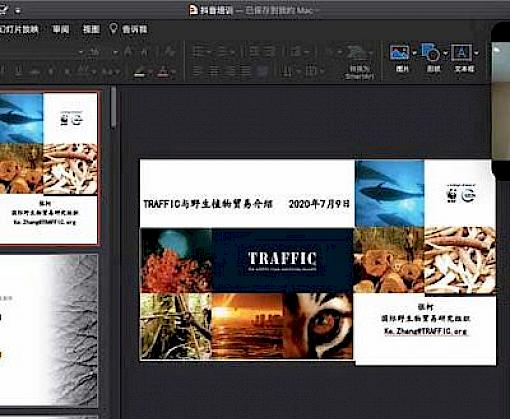
Task: Click the Tell Me text field
Action: click(135, 29)
